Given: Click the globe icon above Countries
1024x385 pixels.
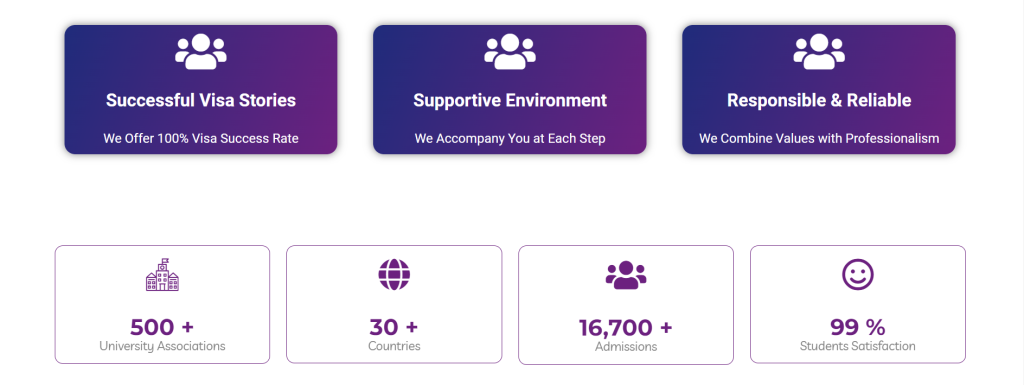Looking at the screenshot, I should (394, 275).
